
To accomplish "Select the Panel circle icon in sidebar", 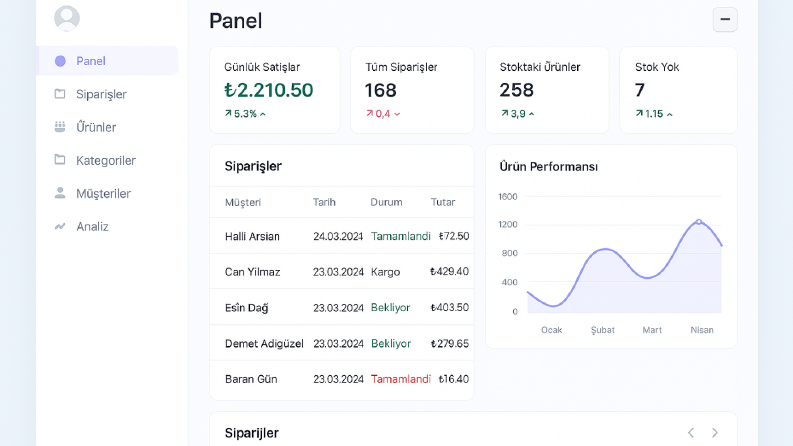I will coord(60,61).
